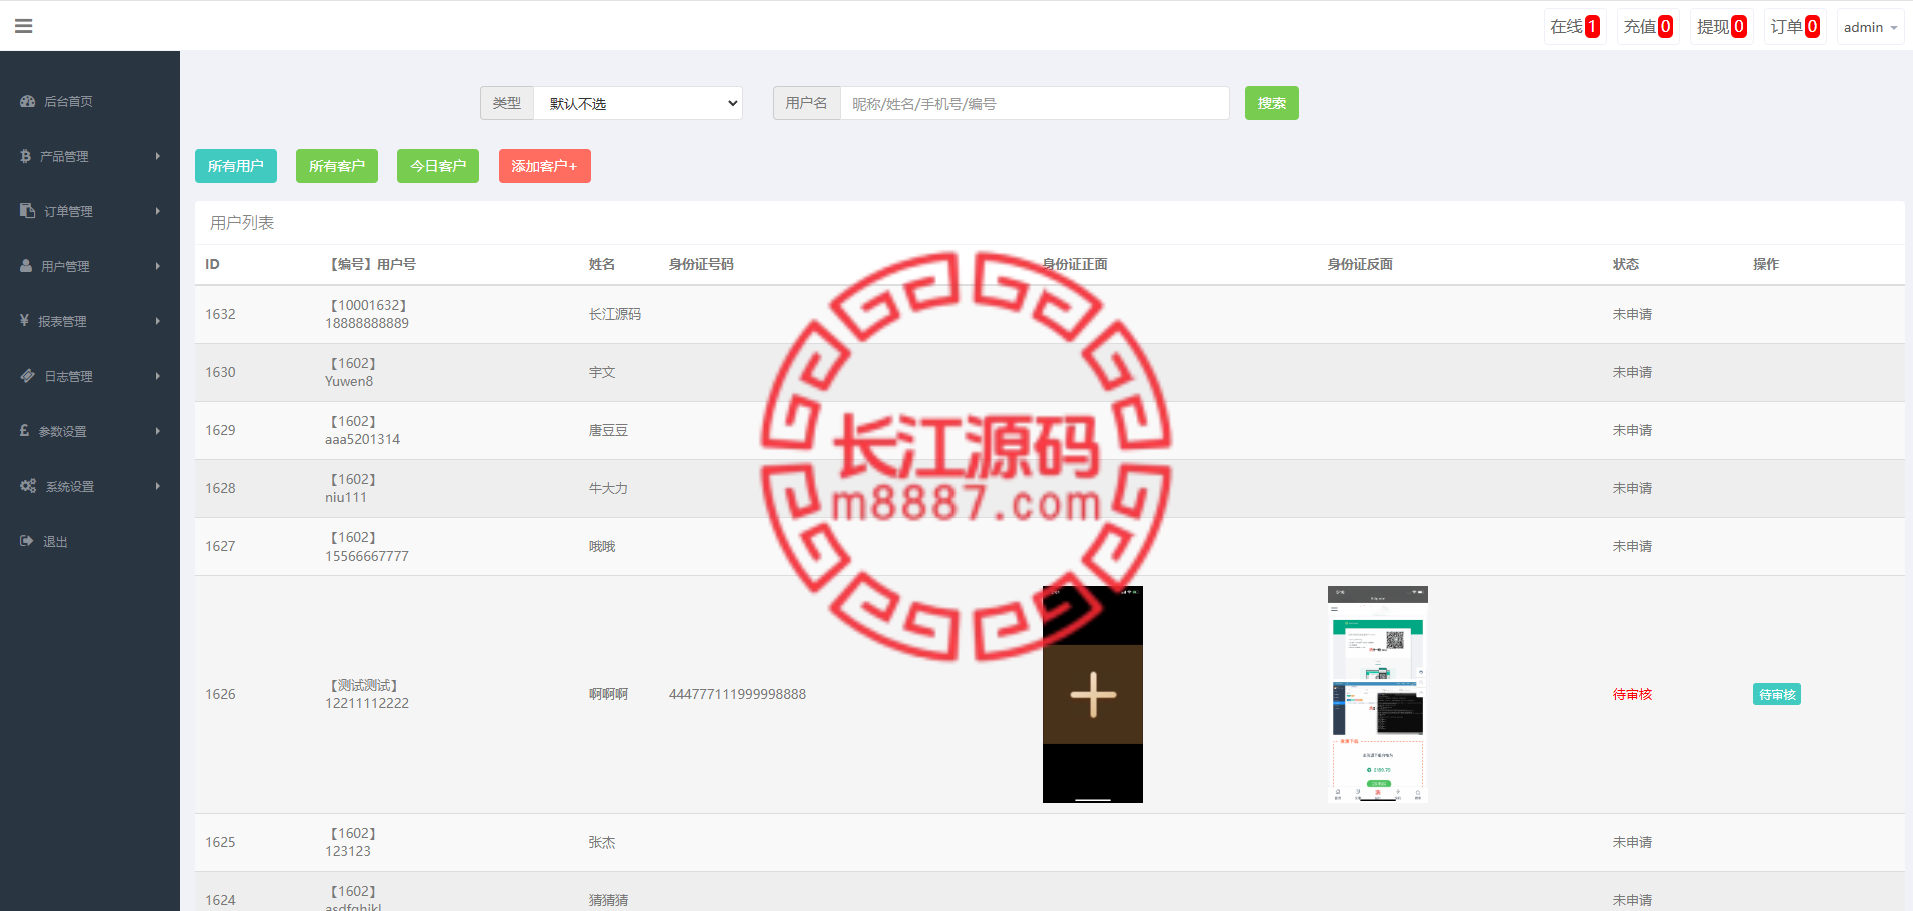Screen dimensions: 1913x911
Task: Show 所有用户 list
Action: tap(236, 166)
